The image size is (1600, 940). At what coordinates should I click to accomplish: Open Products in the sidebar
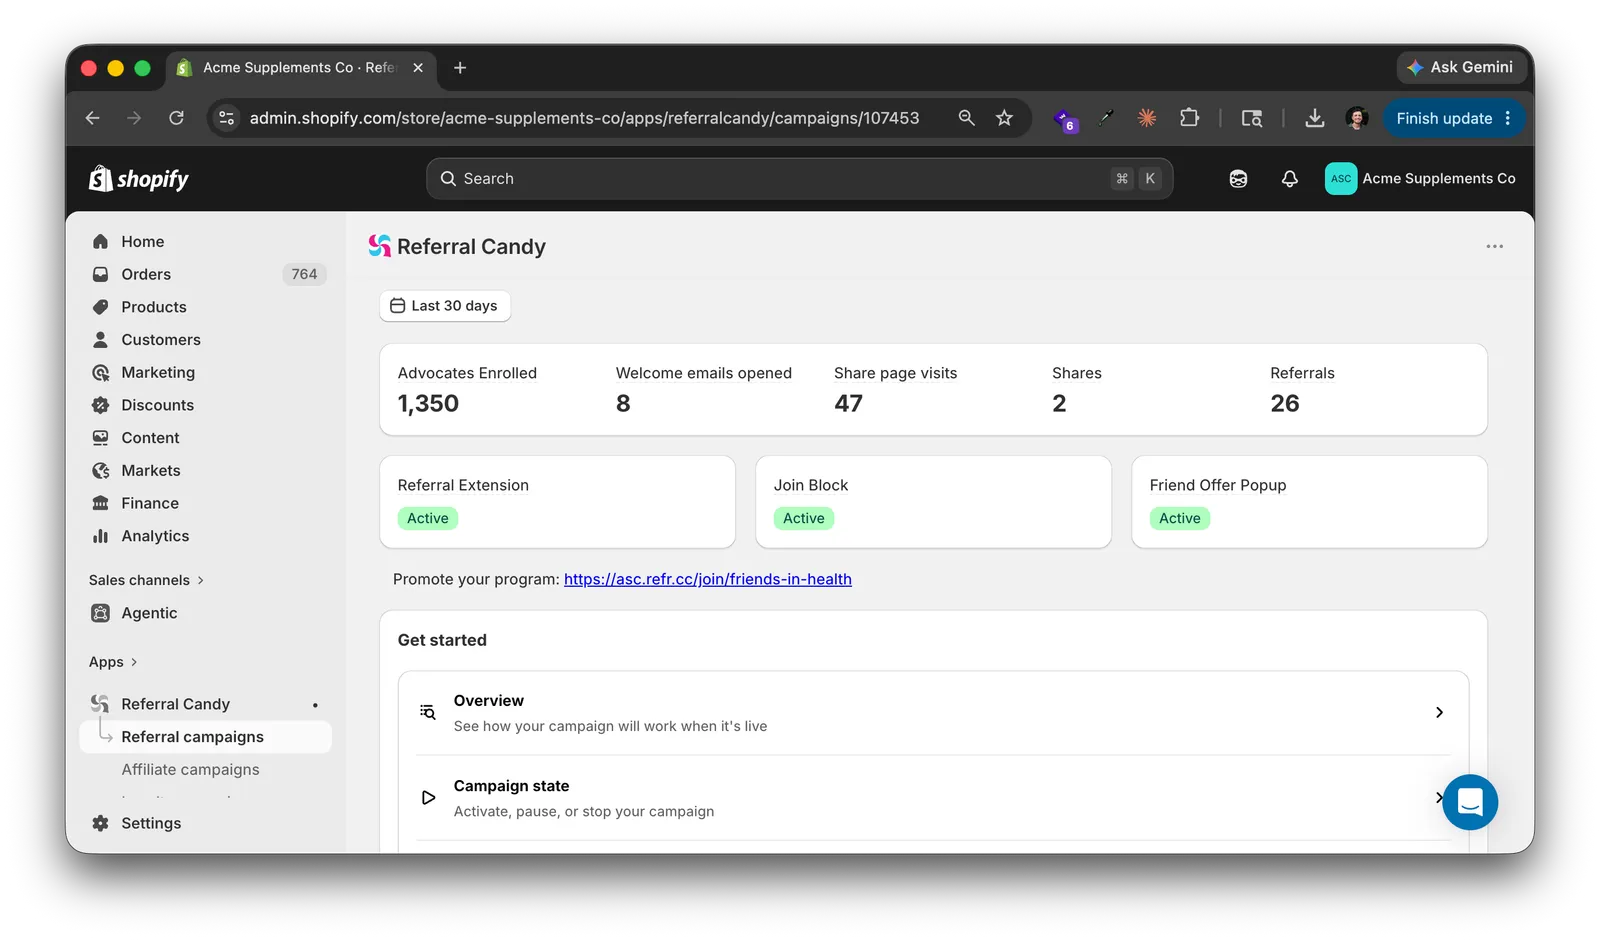(154, 307)
